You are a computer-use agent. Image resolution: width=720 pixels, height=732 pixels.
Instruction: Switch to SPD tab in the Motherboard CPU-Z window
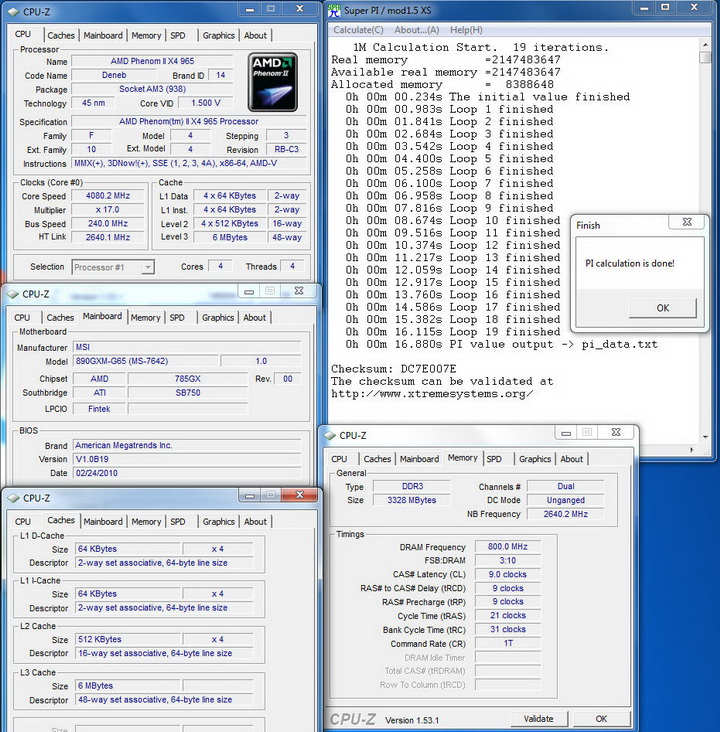pyautogui.click(x=177, y=317)
